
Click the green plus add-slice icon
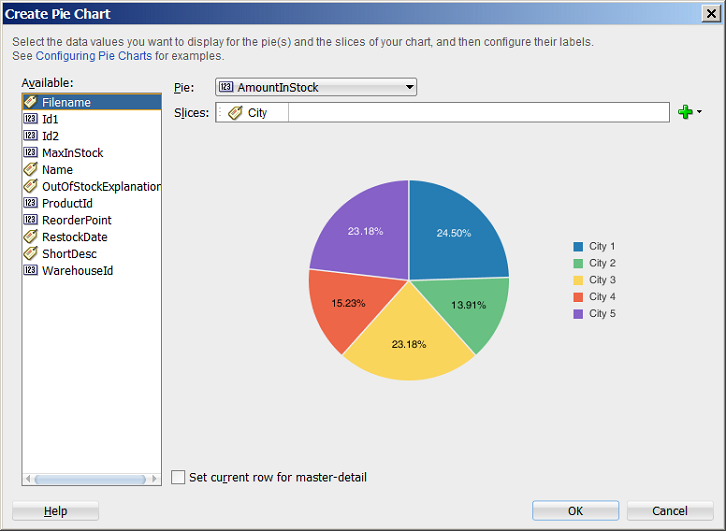(x=685, y=112)
